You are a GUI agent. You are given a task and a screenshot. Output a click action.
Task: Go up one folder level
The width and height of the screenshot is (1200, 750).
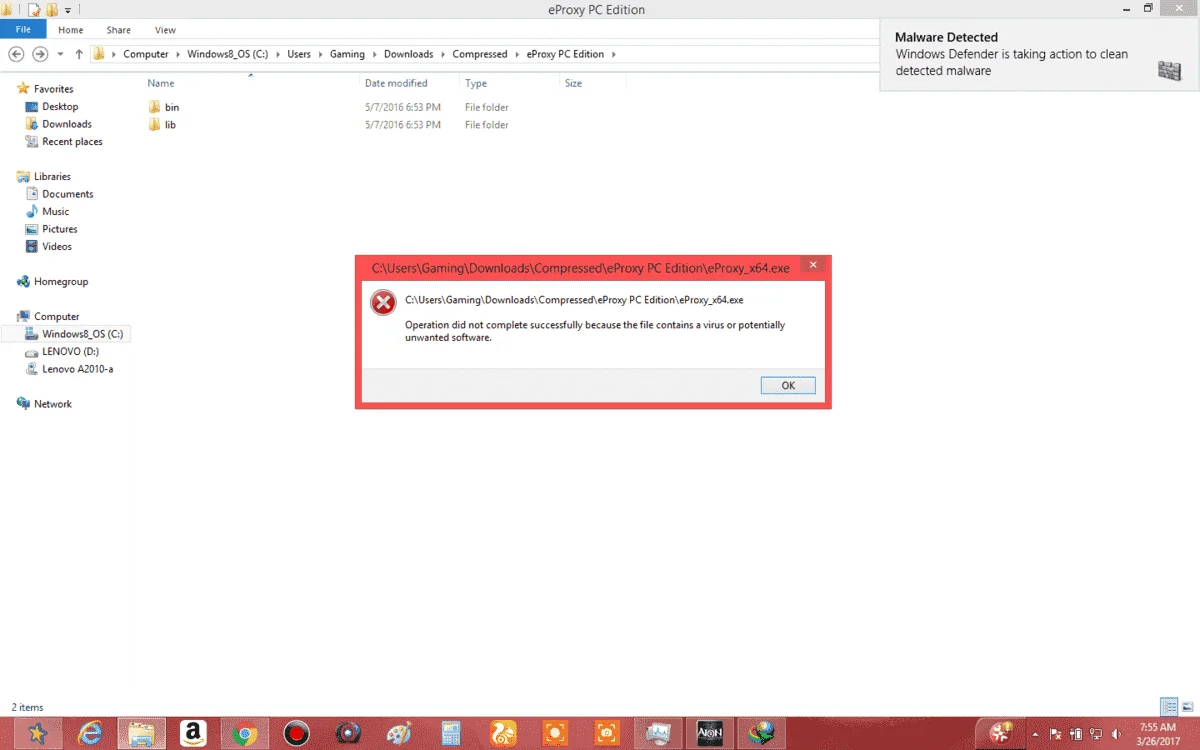point(79,54)
